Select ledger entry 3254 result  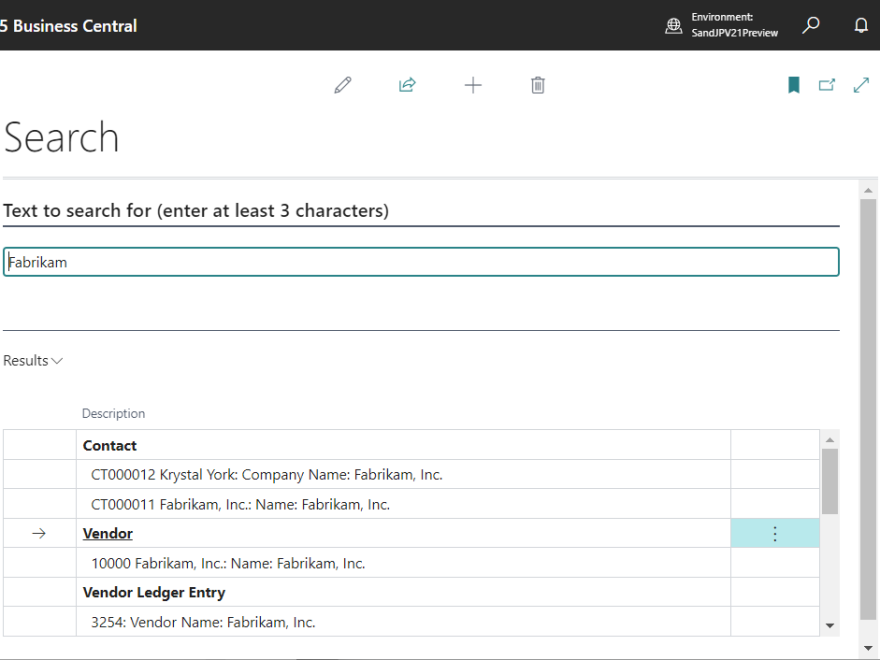(411, 622)
